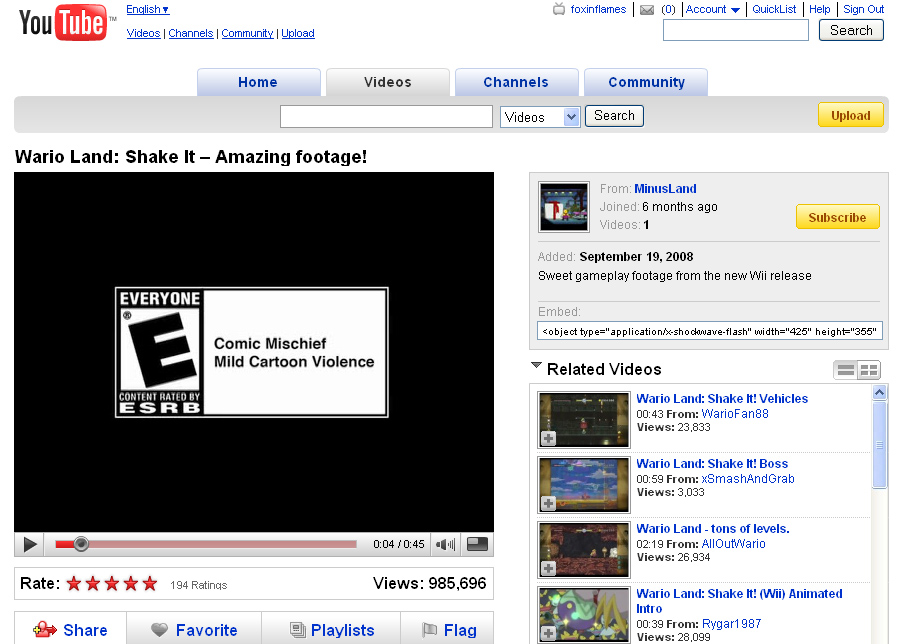Open AllOutWario channel link
Image resolution: width=904 pixels, height=644 pixels.
coord(733,544)
